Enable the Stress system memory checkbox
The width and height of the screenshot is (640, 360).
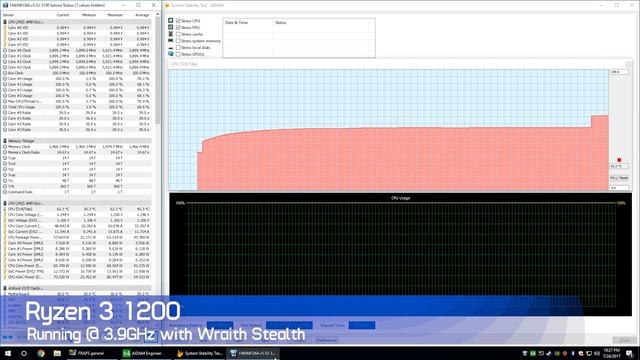click(178, 40)
